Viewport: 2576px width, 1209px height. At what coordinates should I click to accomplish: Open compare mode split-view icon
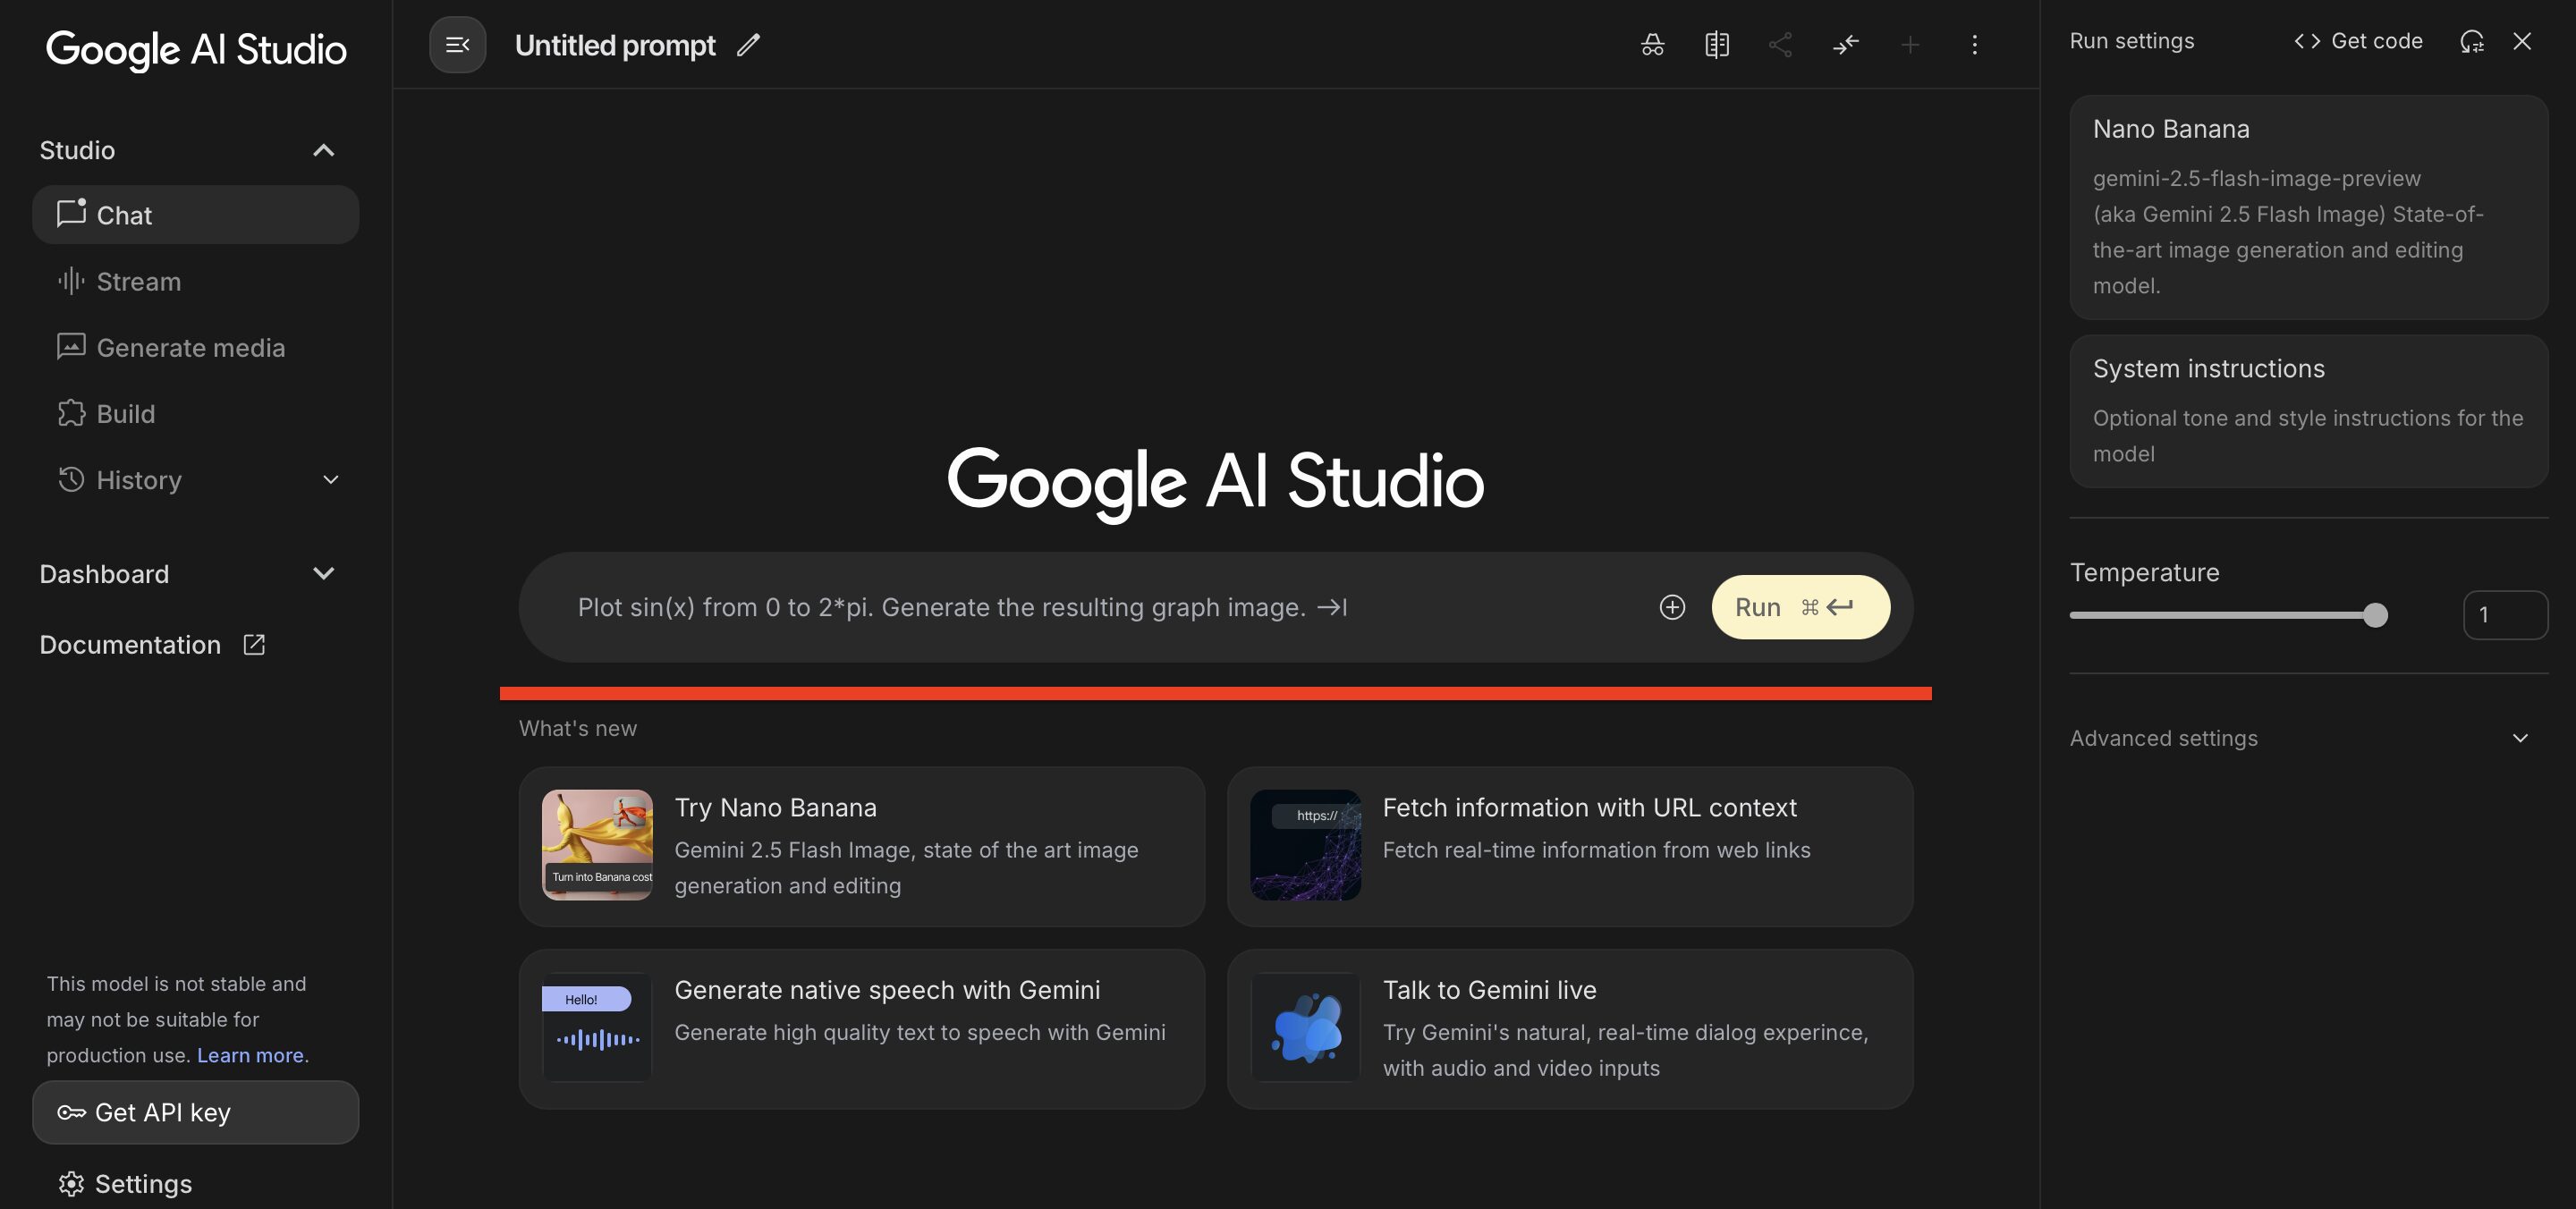click(x=1716, y=45)
